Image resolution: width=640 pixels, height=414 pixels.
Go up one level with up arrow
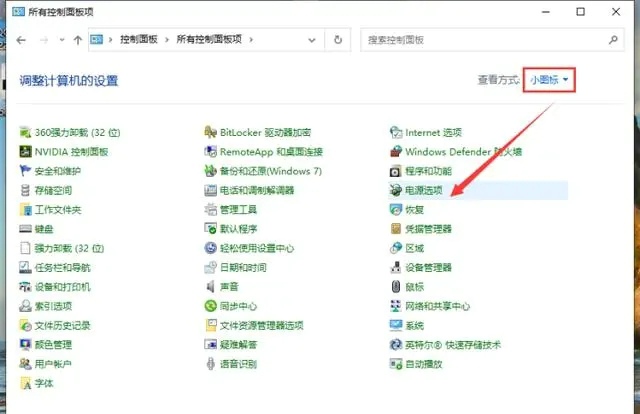[78, 40]
